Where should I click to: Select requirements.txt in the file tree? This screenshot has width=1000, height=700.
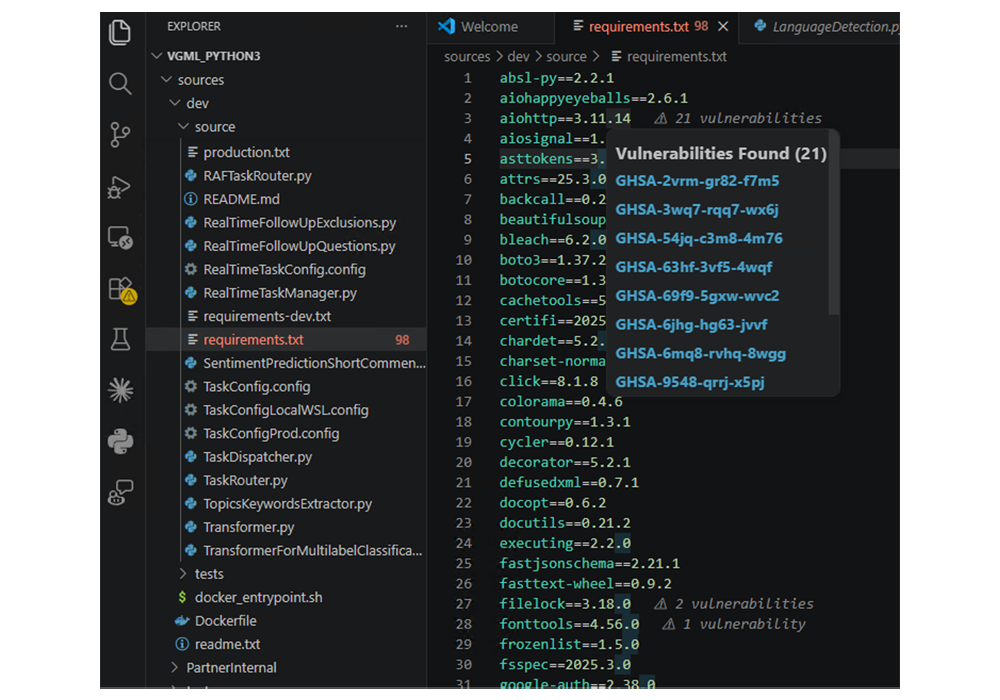click(286, 340)
